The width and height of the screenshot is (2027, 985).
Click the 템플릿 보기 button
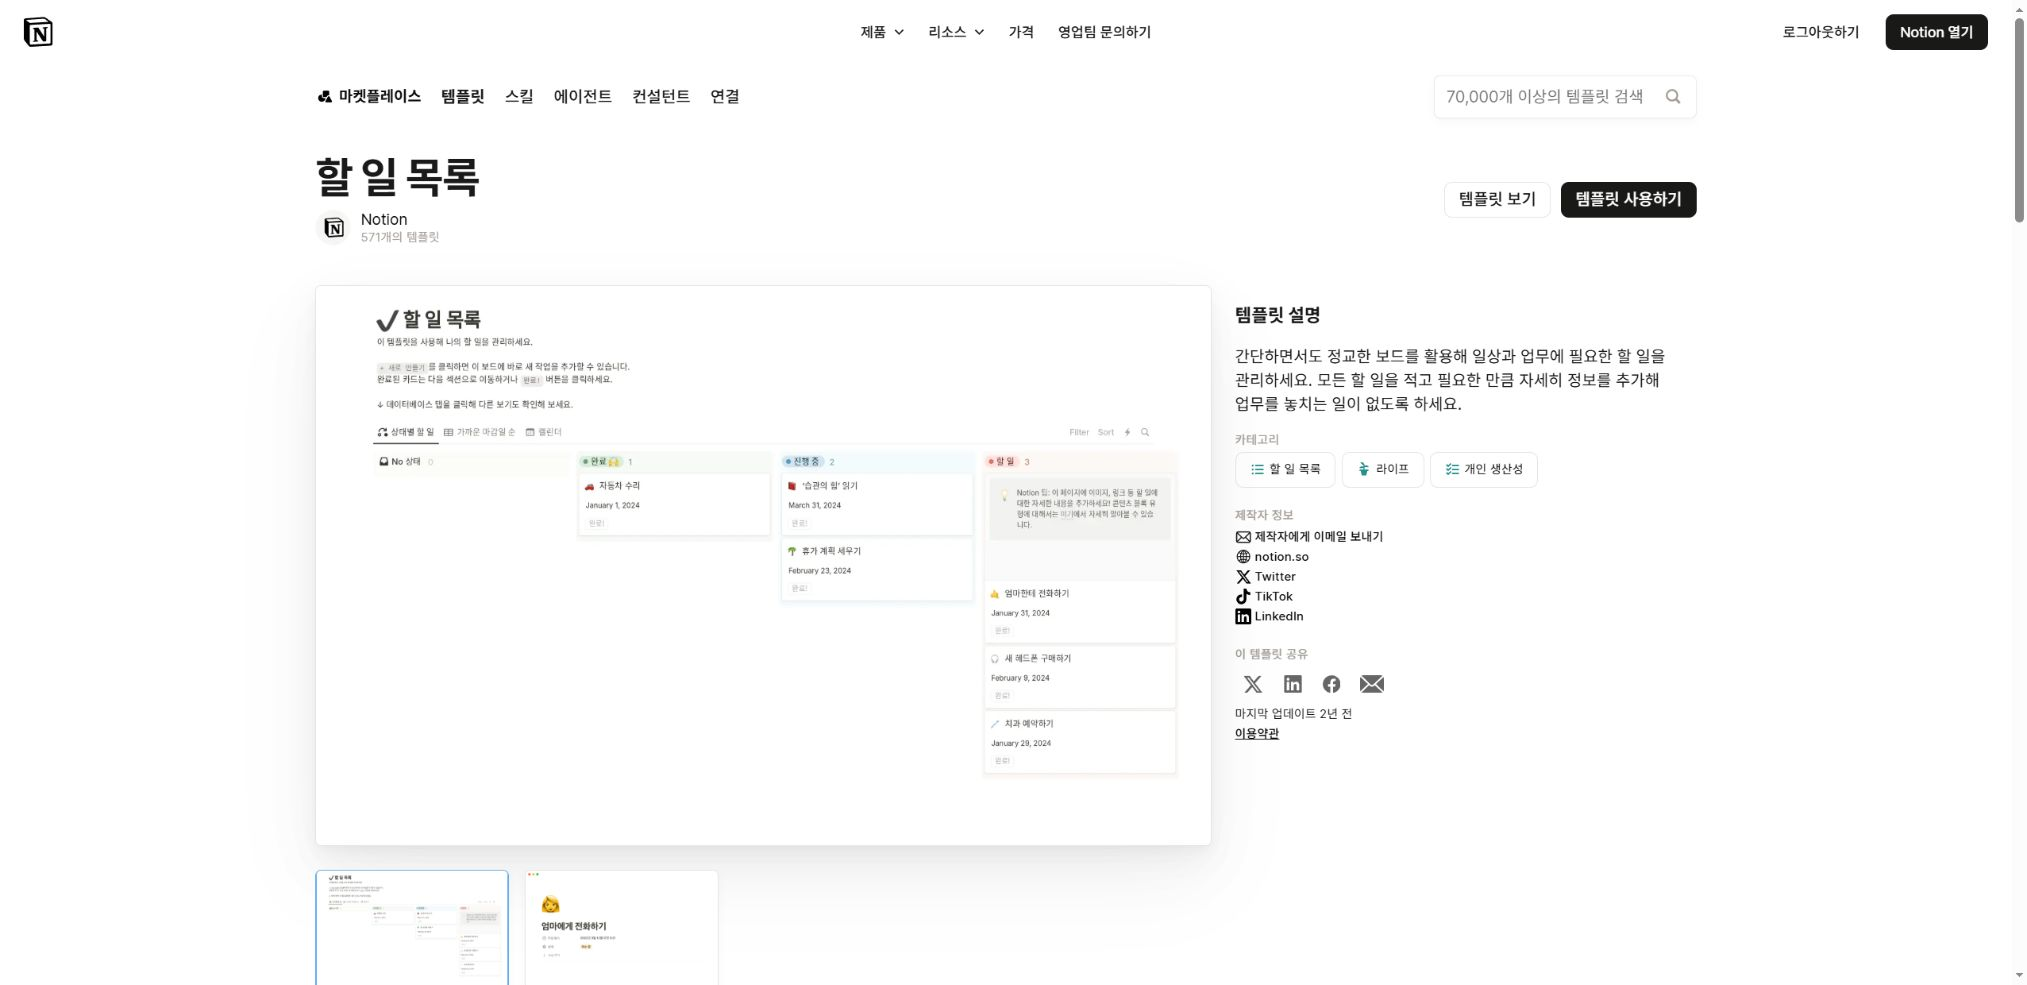[1497, 199]
